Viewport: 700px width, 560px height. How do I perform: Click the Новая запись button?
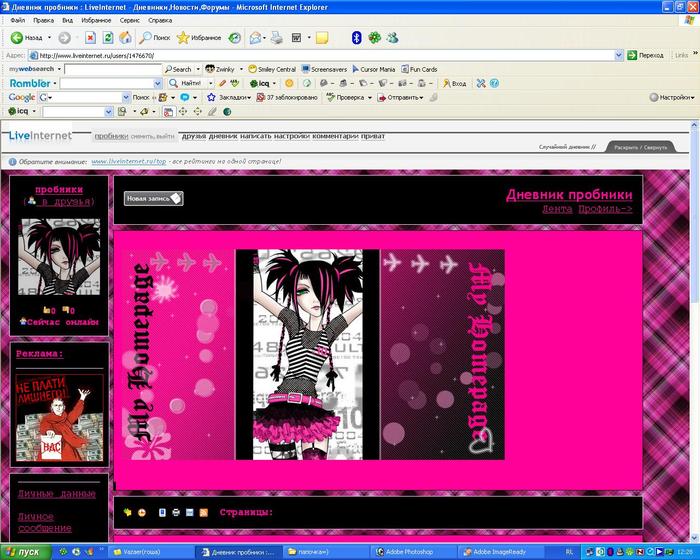pyautogui.click(x=154, y=199)
